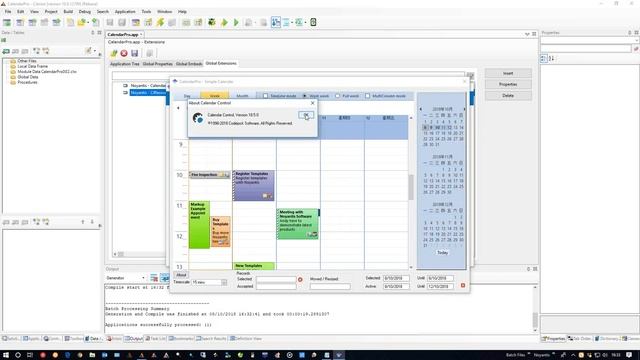Image resolution: width=640 pixels, height=360 pixels.
Task: Toggle the MultiColumn mode checkbox
Action: pyautogui.click(x=368, y=96)
